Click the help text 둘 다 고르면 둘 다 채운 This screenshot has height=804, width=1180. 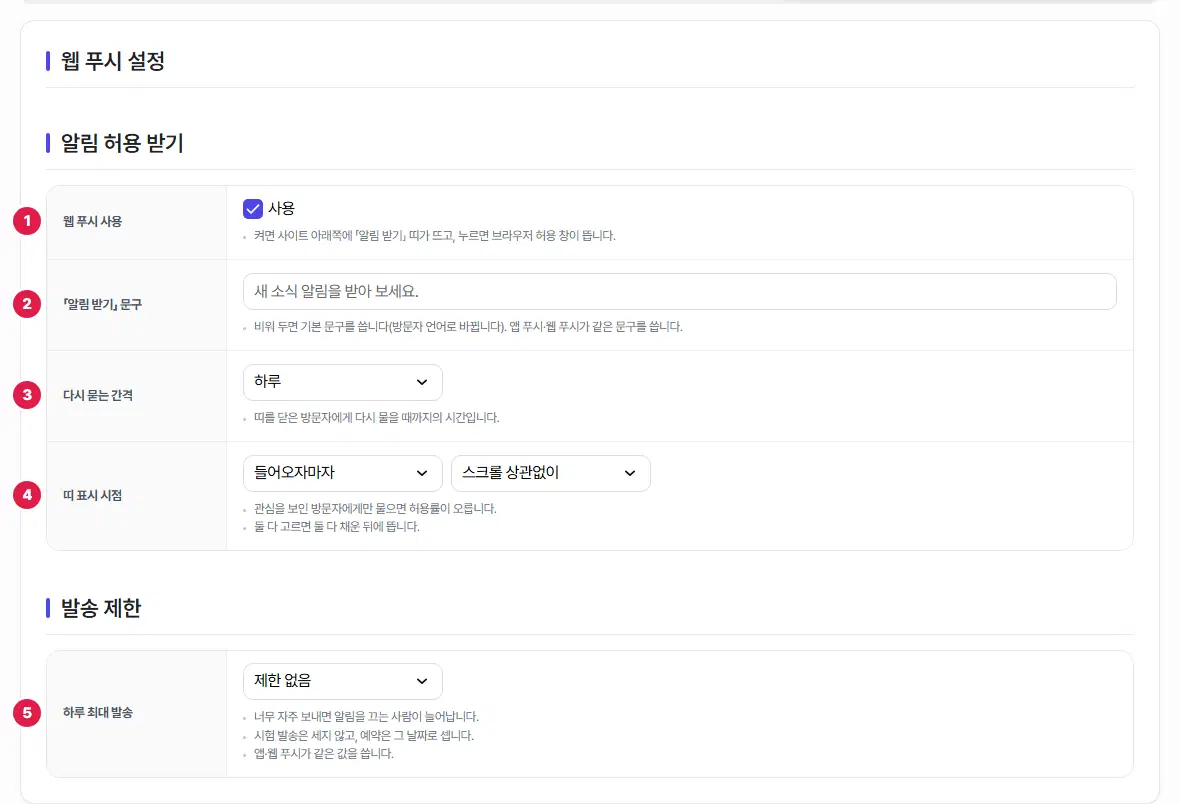(x=336, y=527)
